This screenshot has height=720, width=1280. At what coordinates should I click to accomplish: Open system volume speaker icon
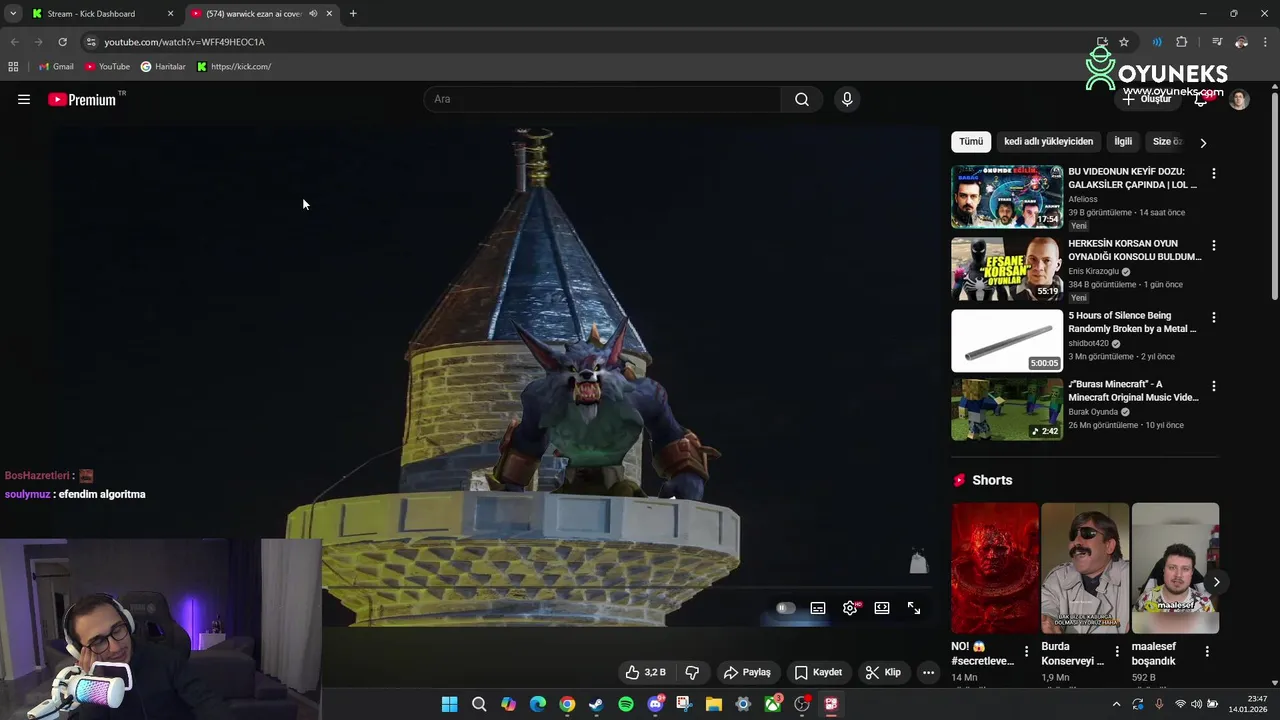[x=1197, y=704]
